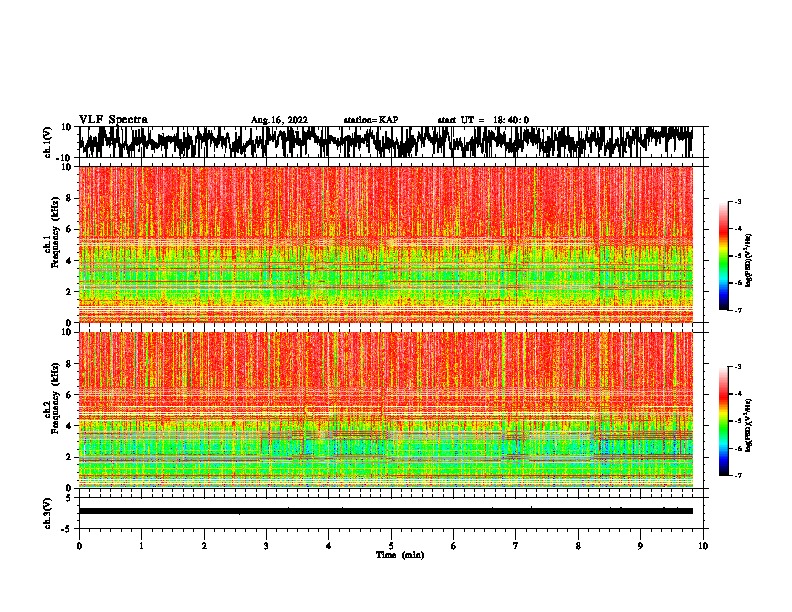The height and width of the screenshot is (612, 792).
Task: Click the ch.1 voltage waveform plot
Action: click(x=386, y=142)
